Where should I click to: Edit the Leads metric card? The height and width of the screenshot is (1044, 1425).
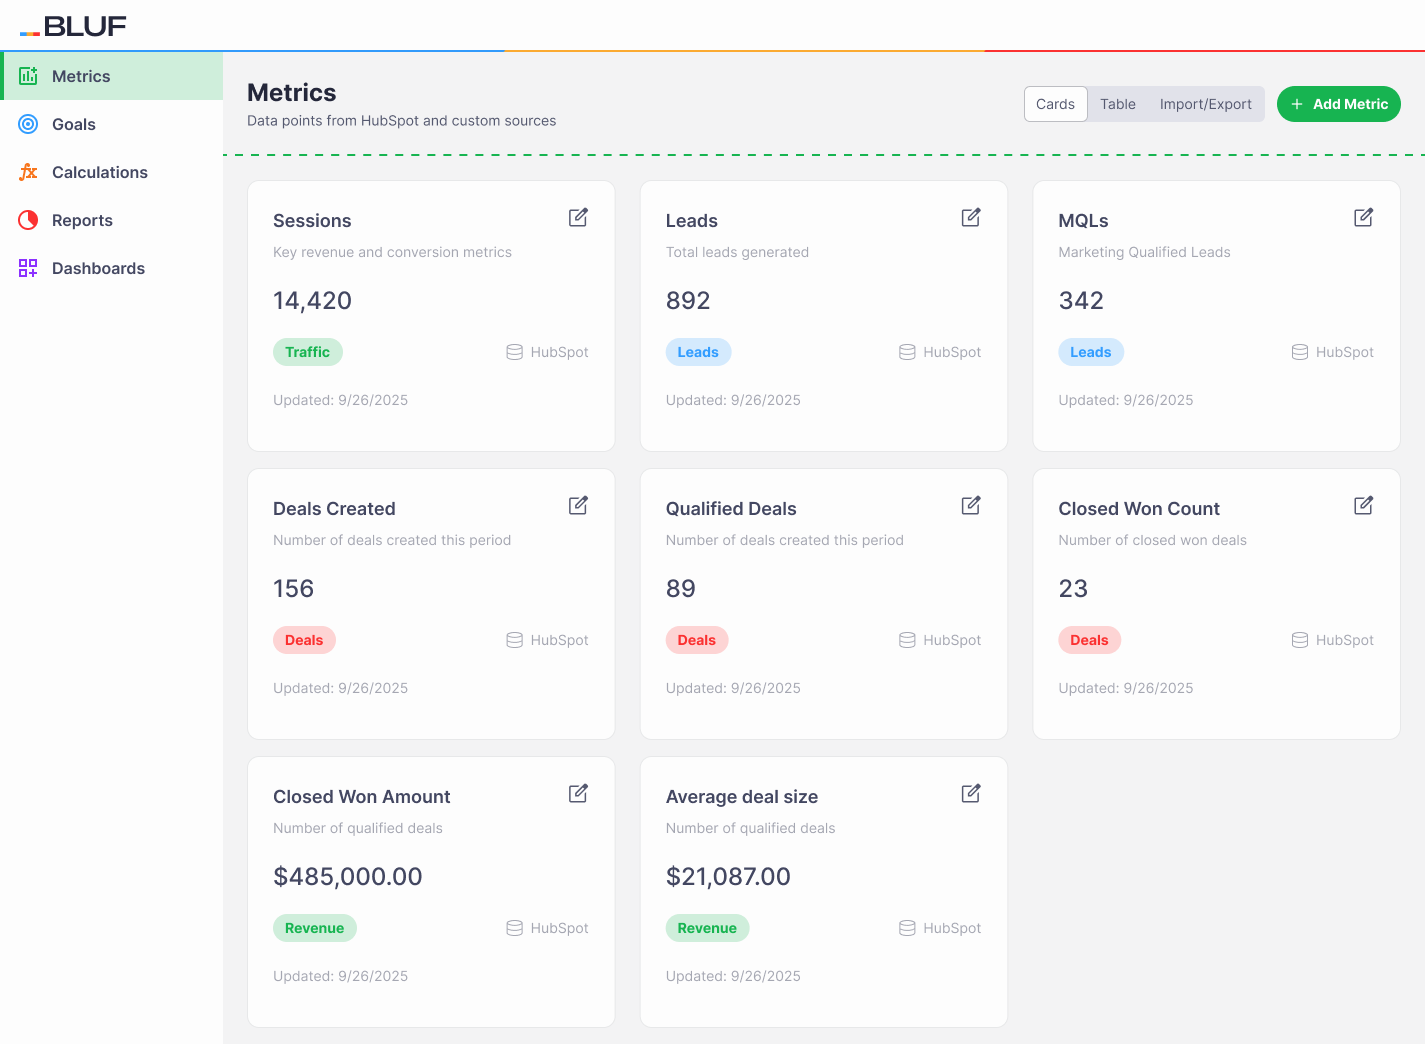971,218
